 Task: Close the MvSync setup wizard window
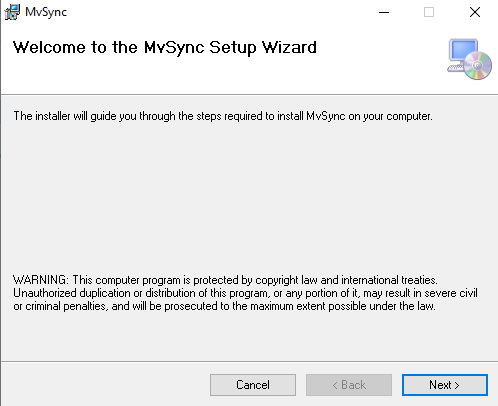point(475,12)
